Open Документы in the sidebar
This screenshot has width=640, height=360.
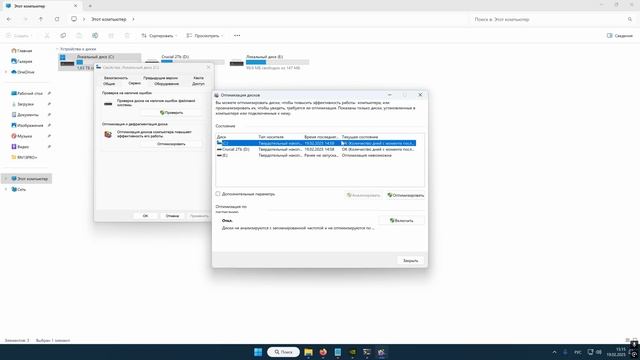25,115
